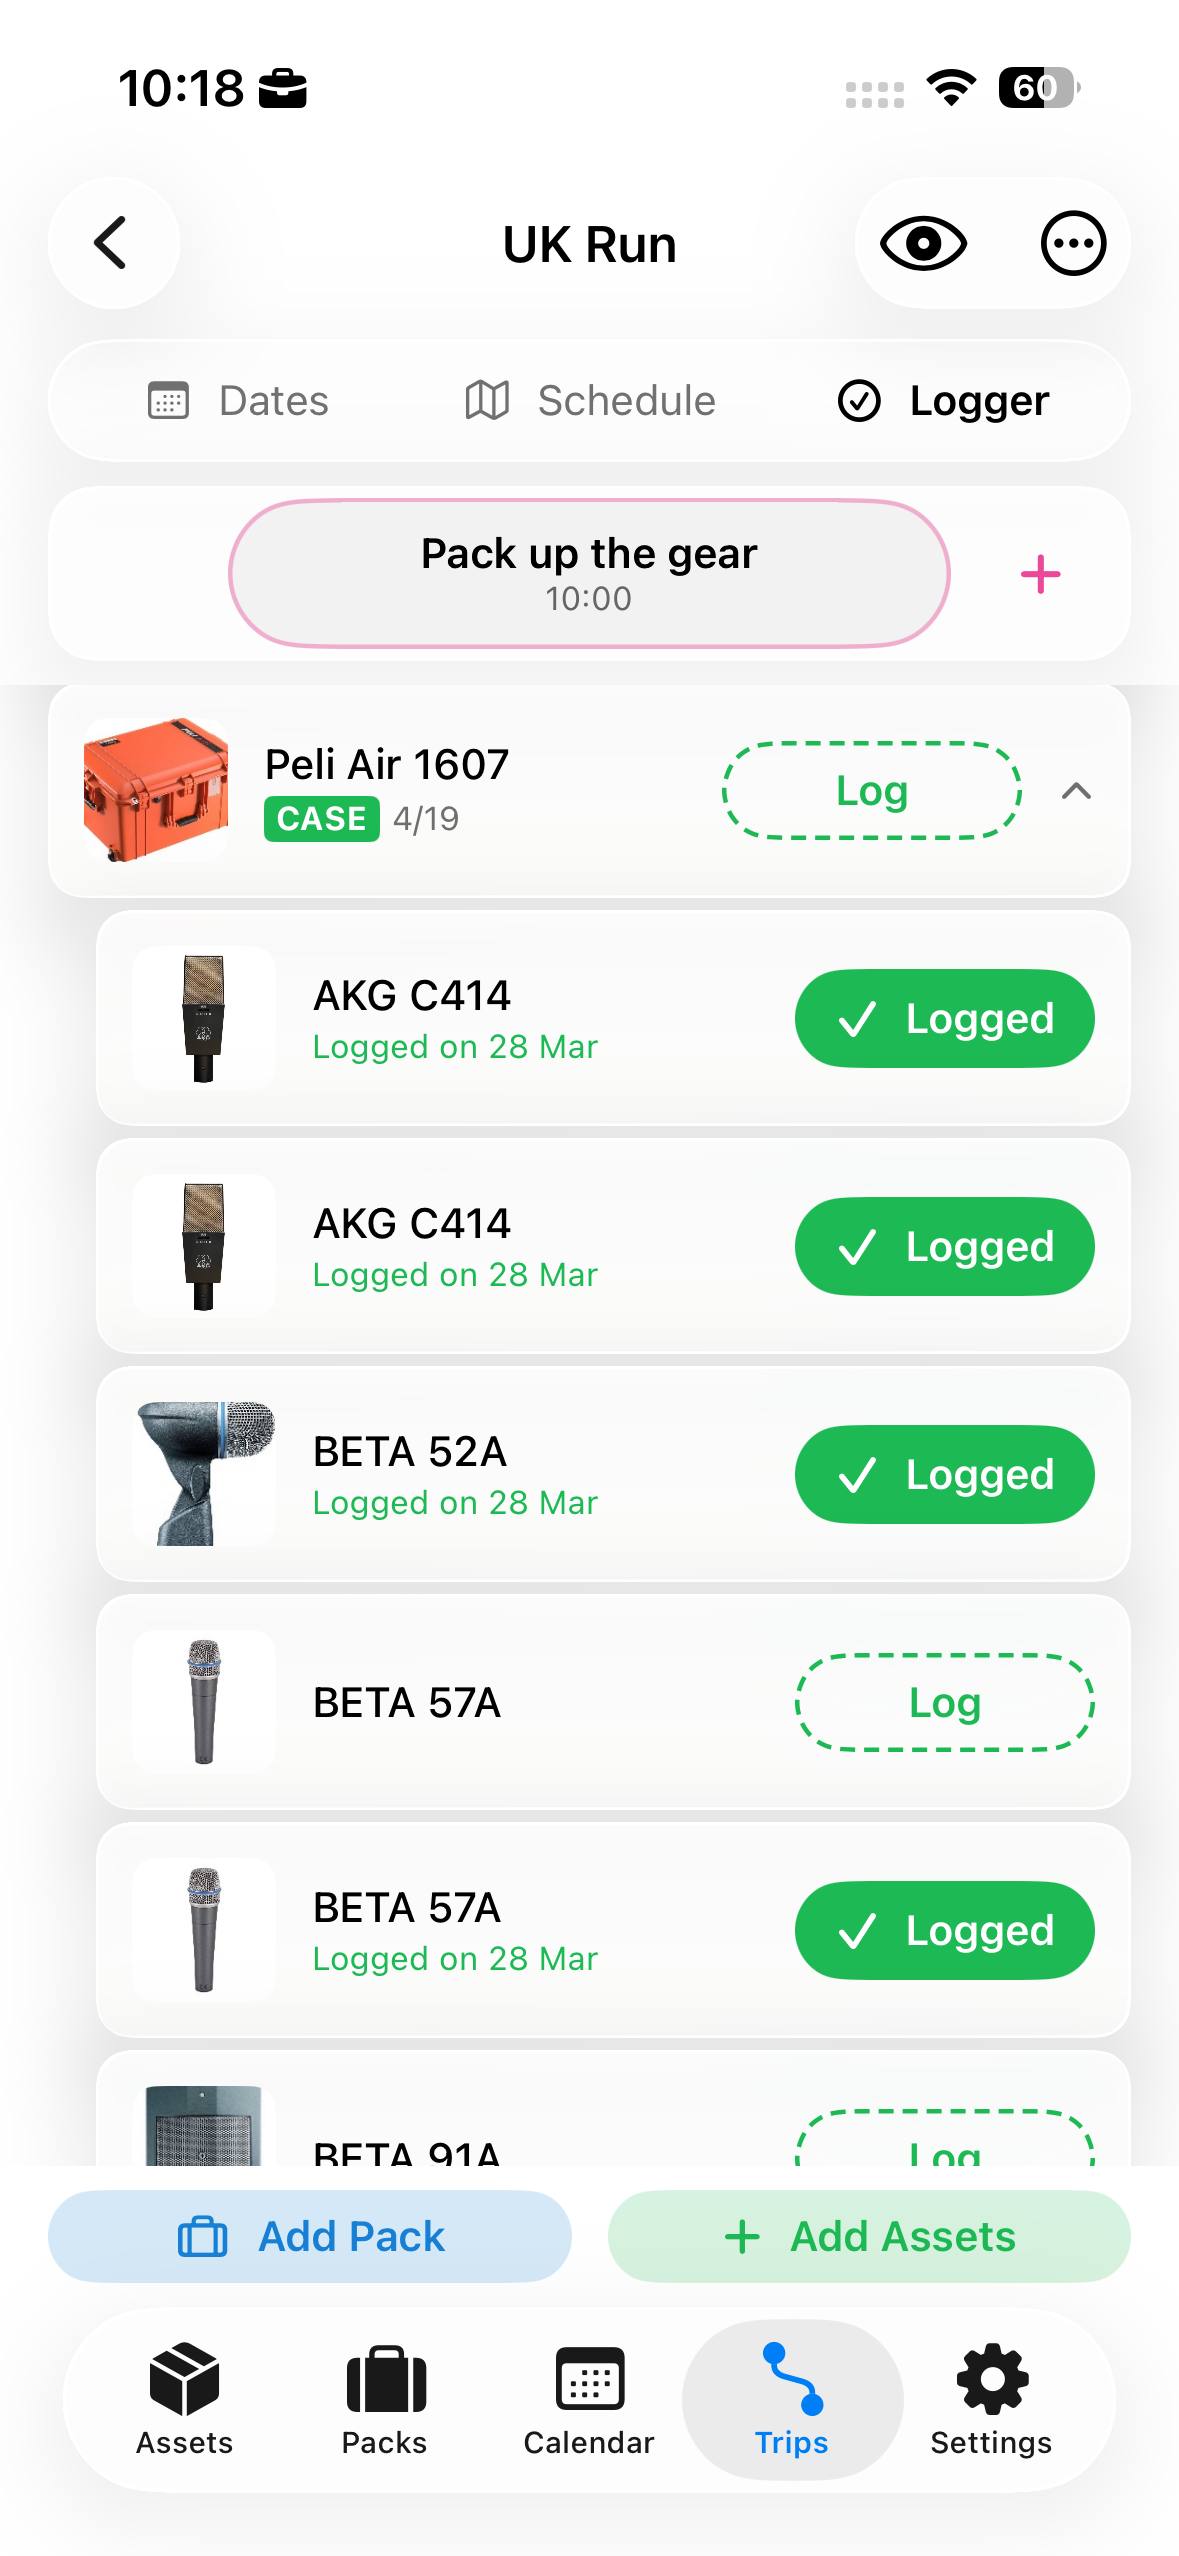The width and height of the screenshot is (1179, 2556).
Task: Toggle the eye visibility icon
Action: [923, 243]
